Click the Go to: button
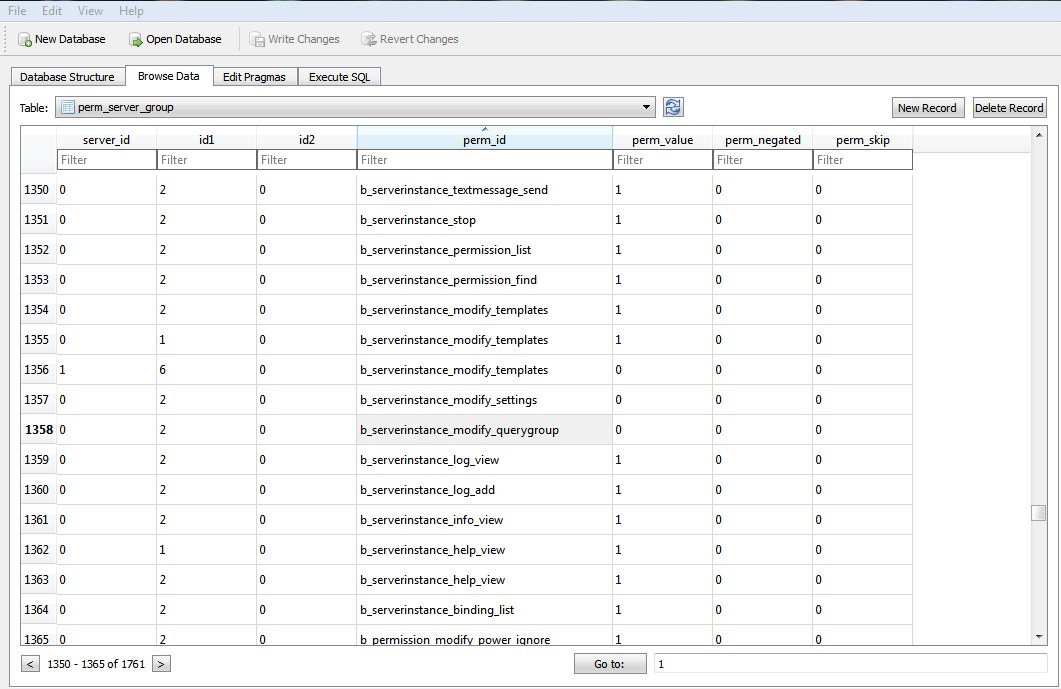 point(610,664)
